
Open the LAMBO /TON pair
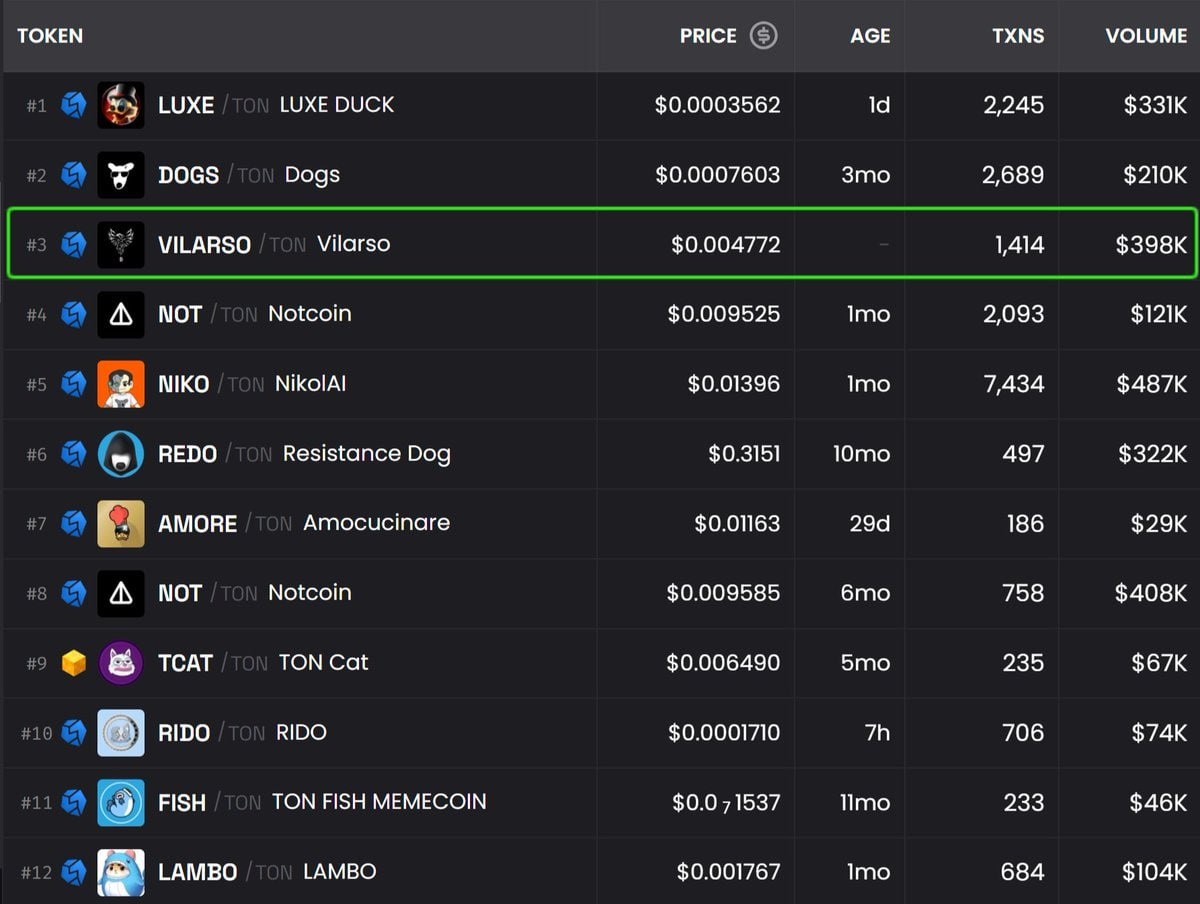click(x=225, y=872)
